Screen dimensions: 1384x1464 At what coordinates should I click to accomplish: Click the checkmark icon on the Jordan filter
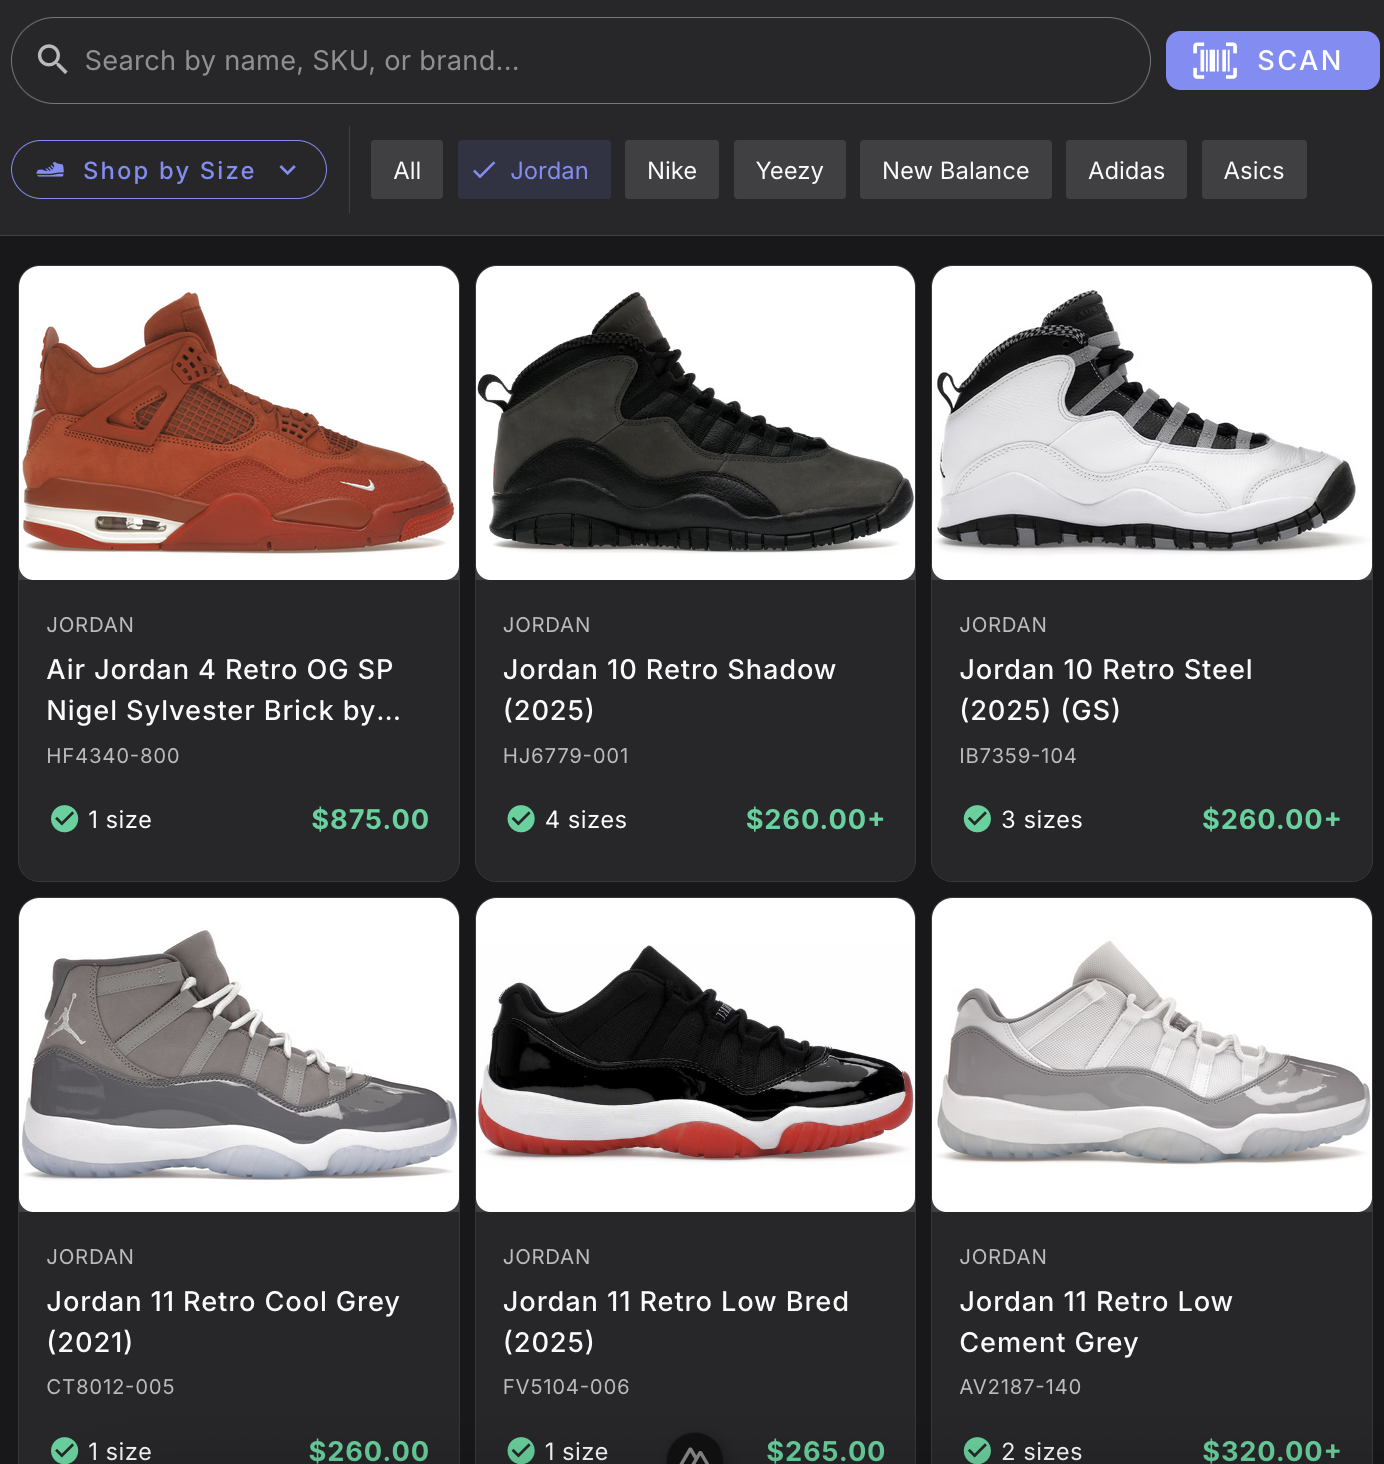pyautogui.click(x=484, y=170)
